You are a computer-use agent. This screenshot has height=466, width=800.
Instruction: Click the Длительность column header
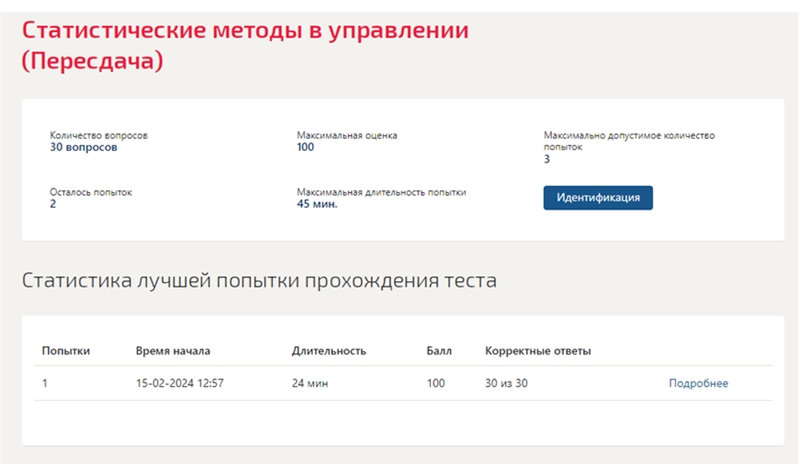point(329,351)
